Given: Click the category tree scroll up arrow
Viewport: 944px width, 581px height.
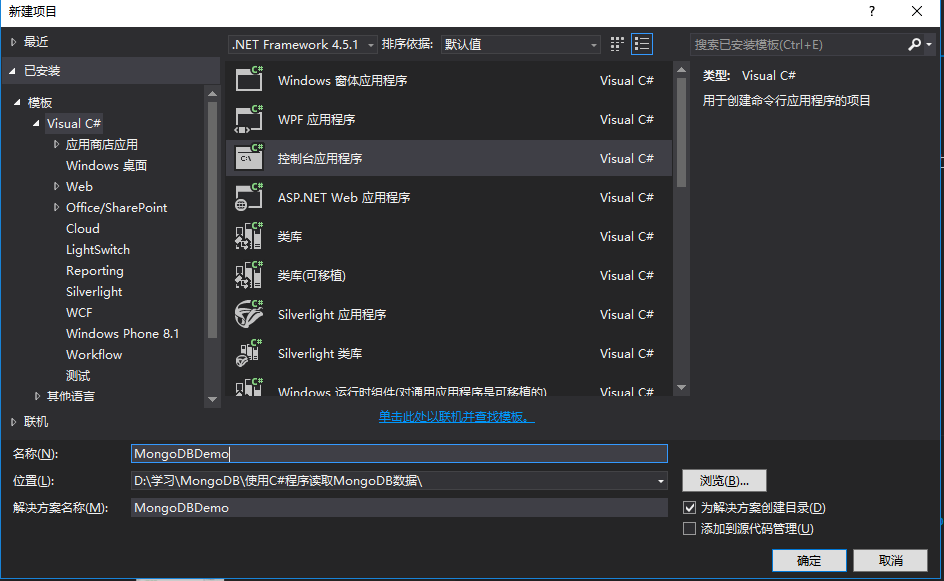Looking at the screenshot, I should coord(212,93).
